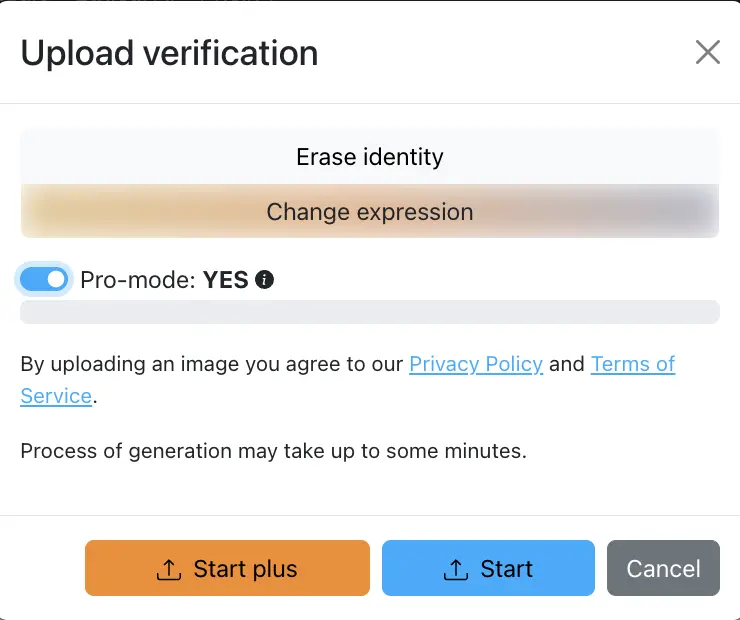Click the word 'and' between policy links
The image size is (740, 620).
(x=567, y=364)
